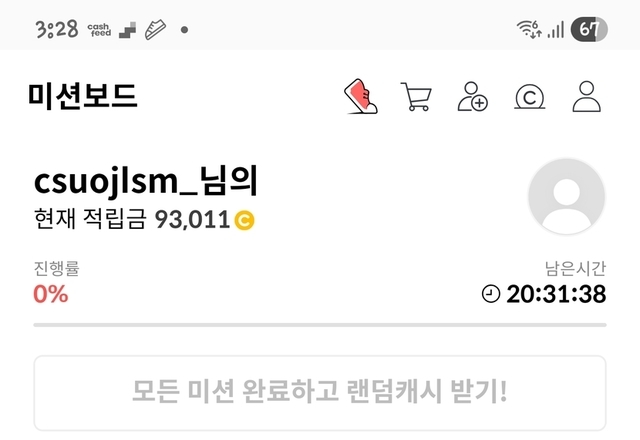
Task: Tap the stairs icon in status bar
Action: [127, 30]
